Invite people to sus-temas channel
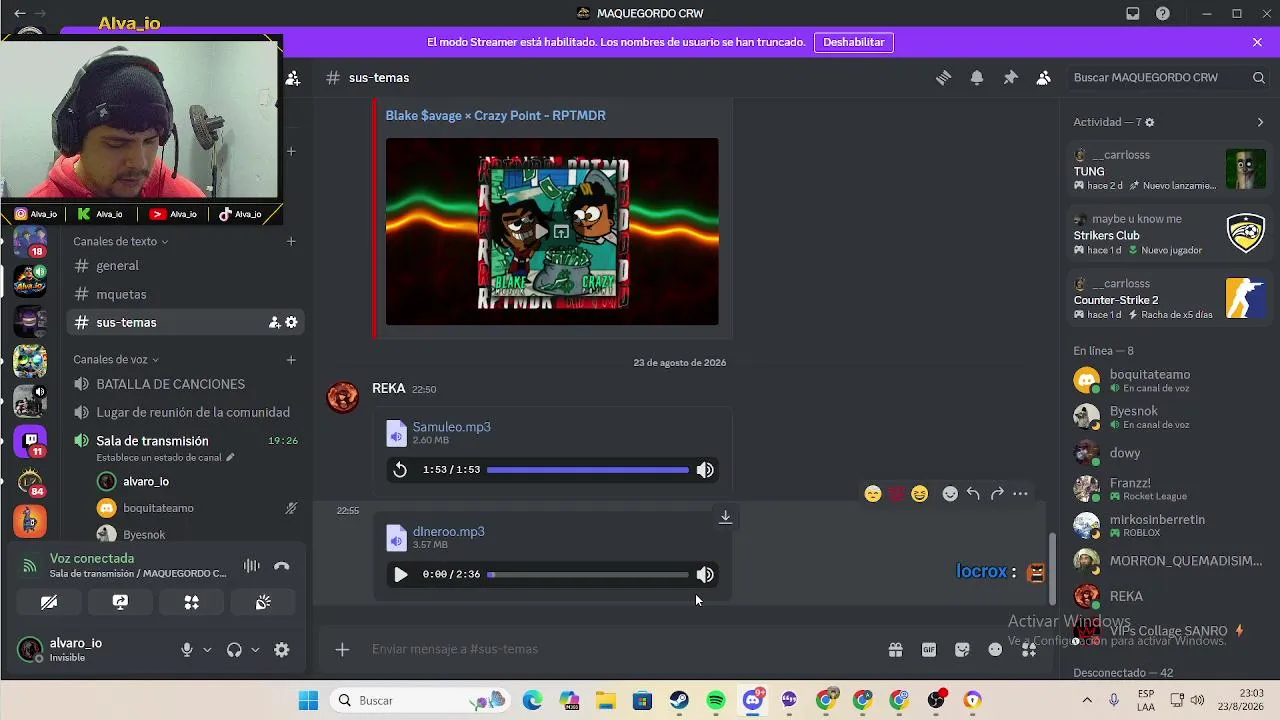Image resolution: width=1280 pixels, height=720 pixels. 274,322
